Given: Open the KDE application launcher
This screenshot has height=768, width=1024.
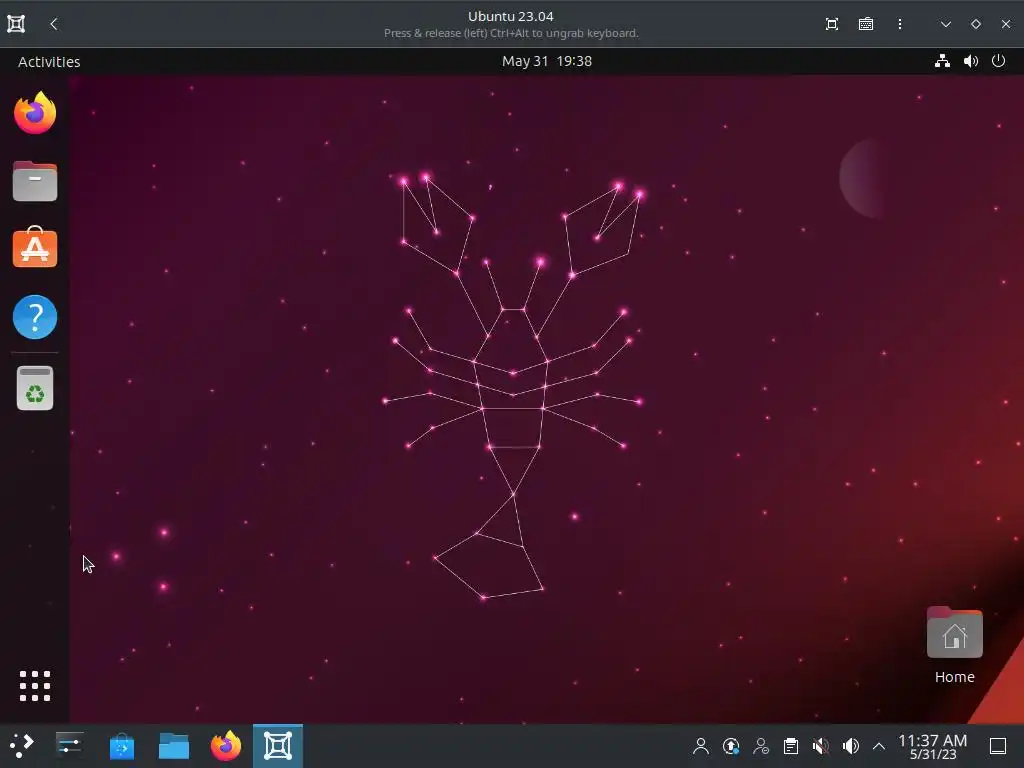Looking at the screenshot, I should coord(21,745).
